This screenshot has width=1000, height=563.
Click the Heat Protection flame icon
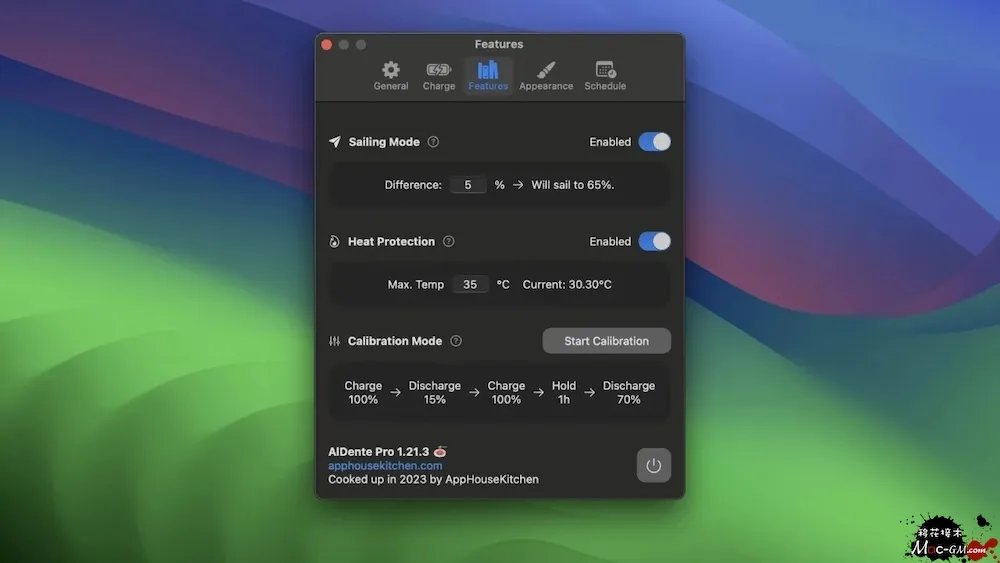pos(334,241)
